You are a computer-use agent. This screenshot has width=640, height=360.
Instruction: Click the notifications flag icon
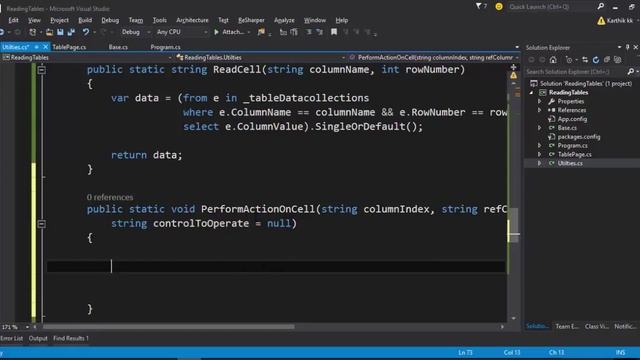(479, 7)
